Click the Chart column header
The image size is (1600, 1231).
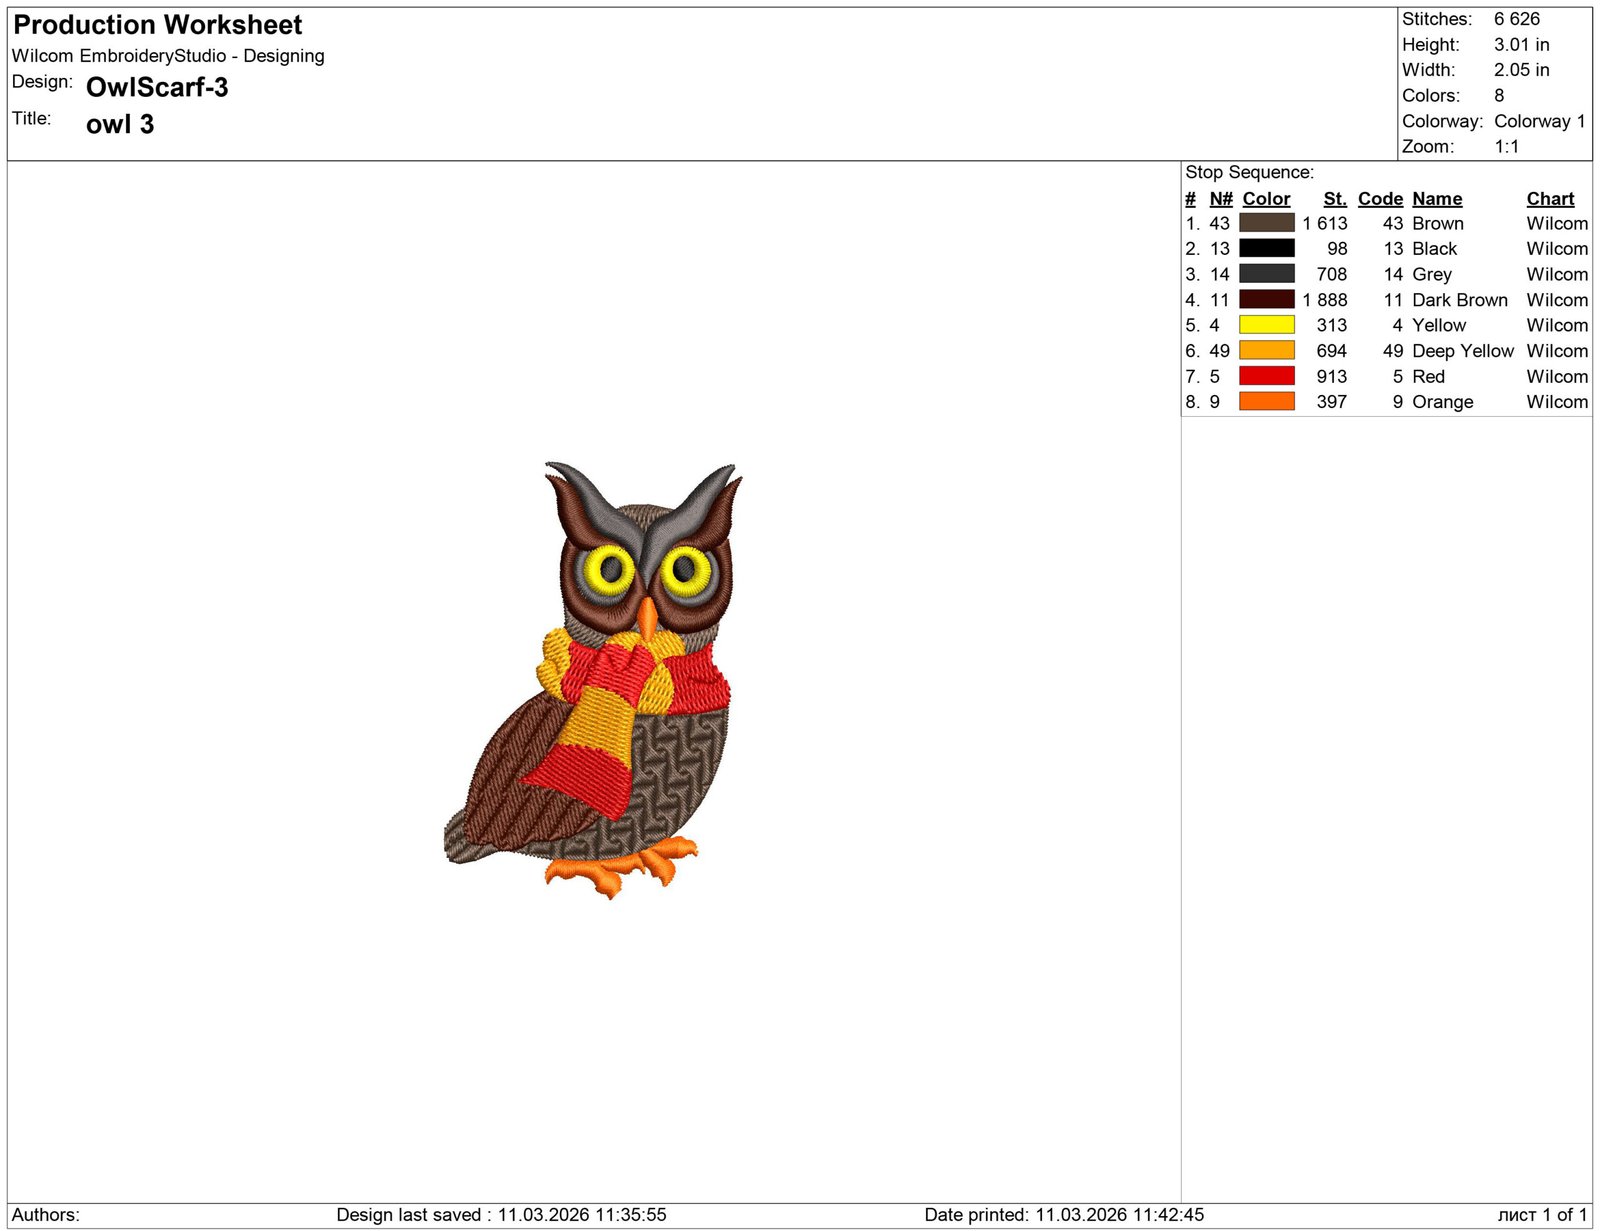coord(1549,199)
